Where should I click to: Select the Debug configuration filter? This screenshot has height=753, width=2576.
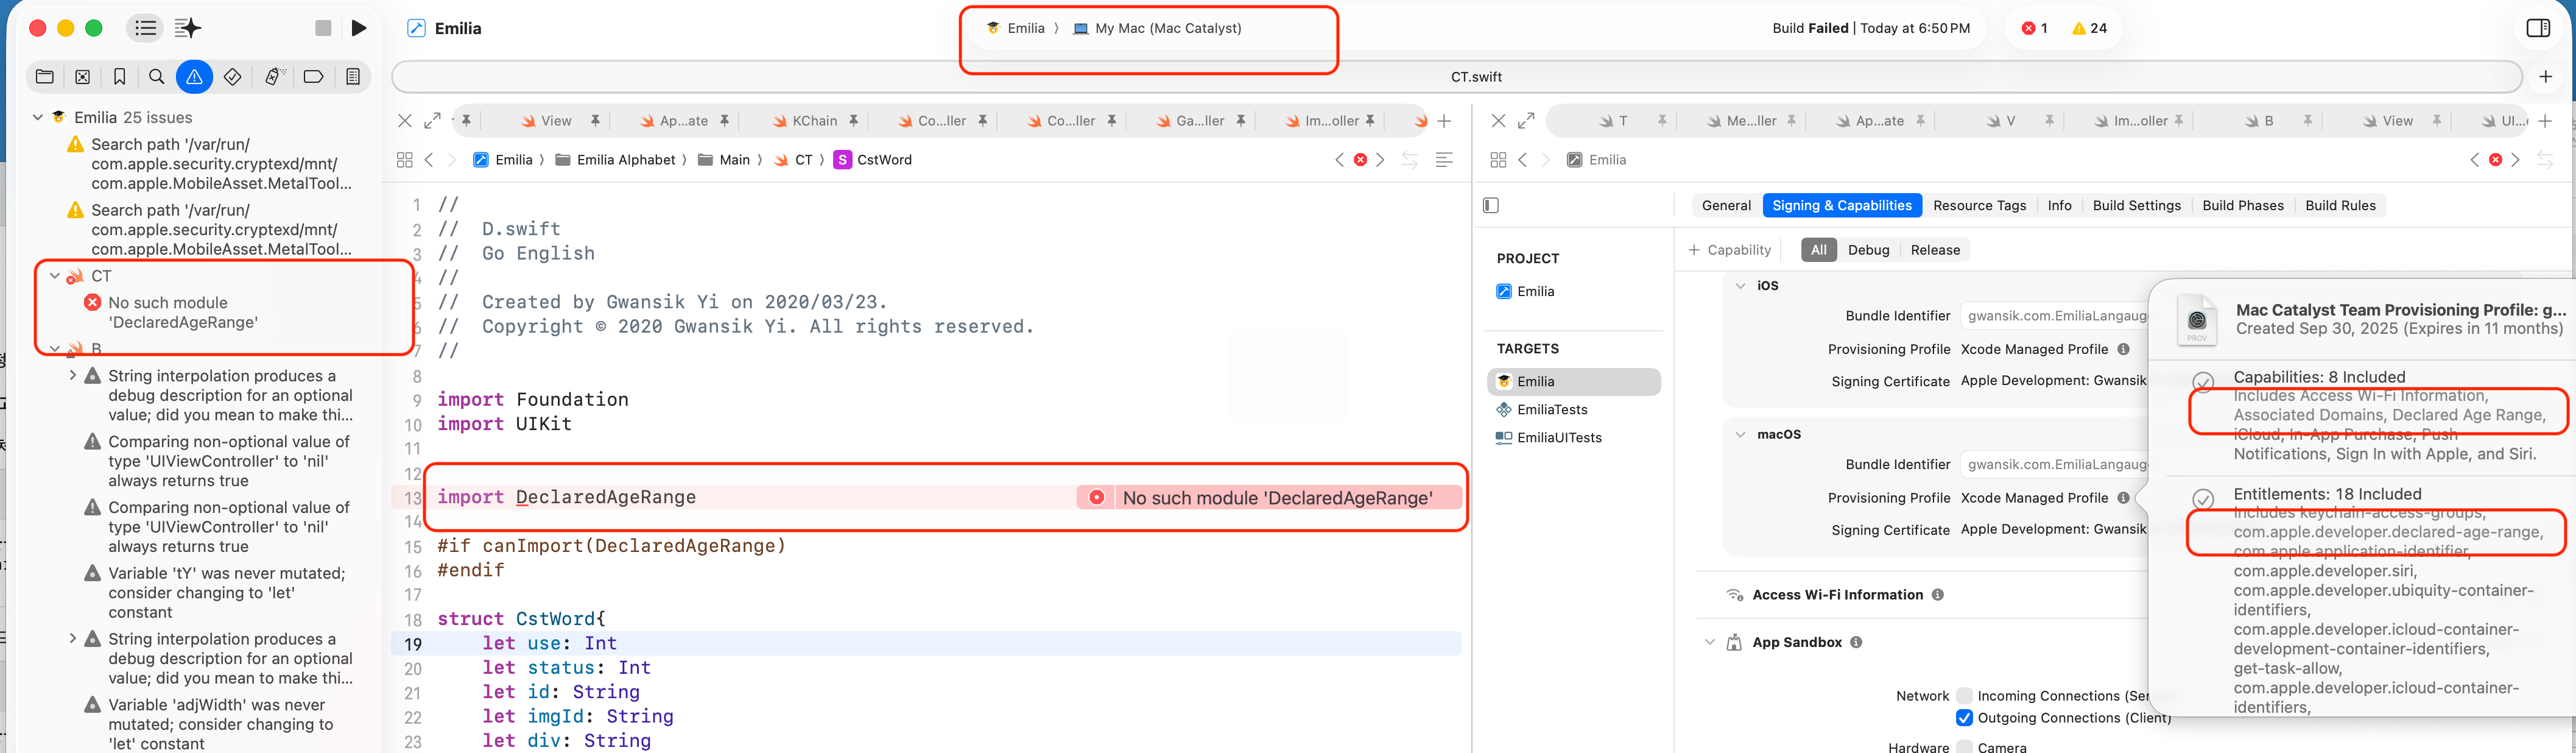coord(1868,250)
